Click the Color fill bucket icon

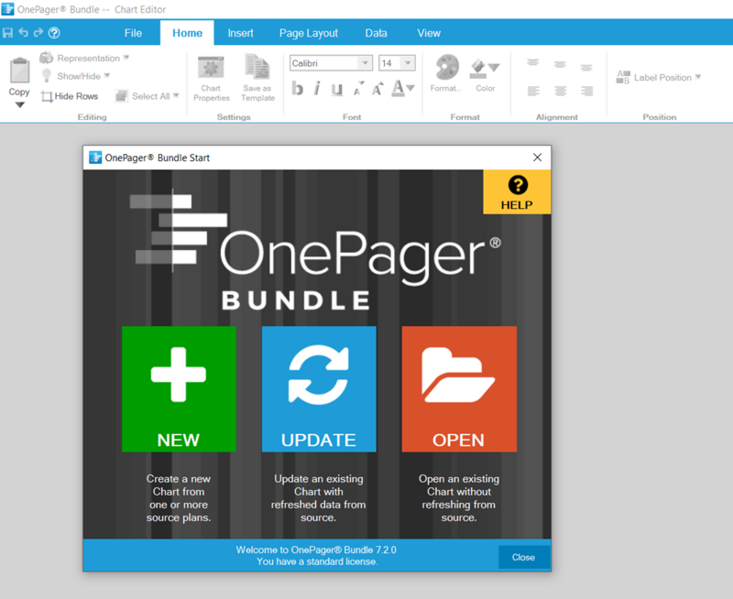478,68
